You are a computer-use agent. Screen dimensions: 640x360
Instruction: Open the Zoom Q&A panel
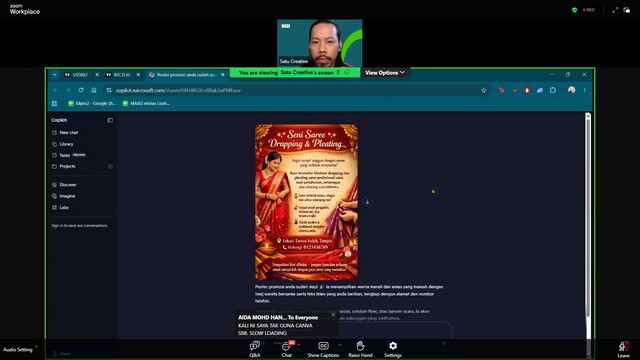[255, 349]
